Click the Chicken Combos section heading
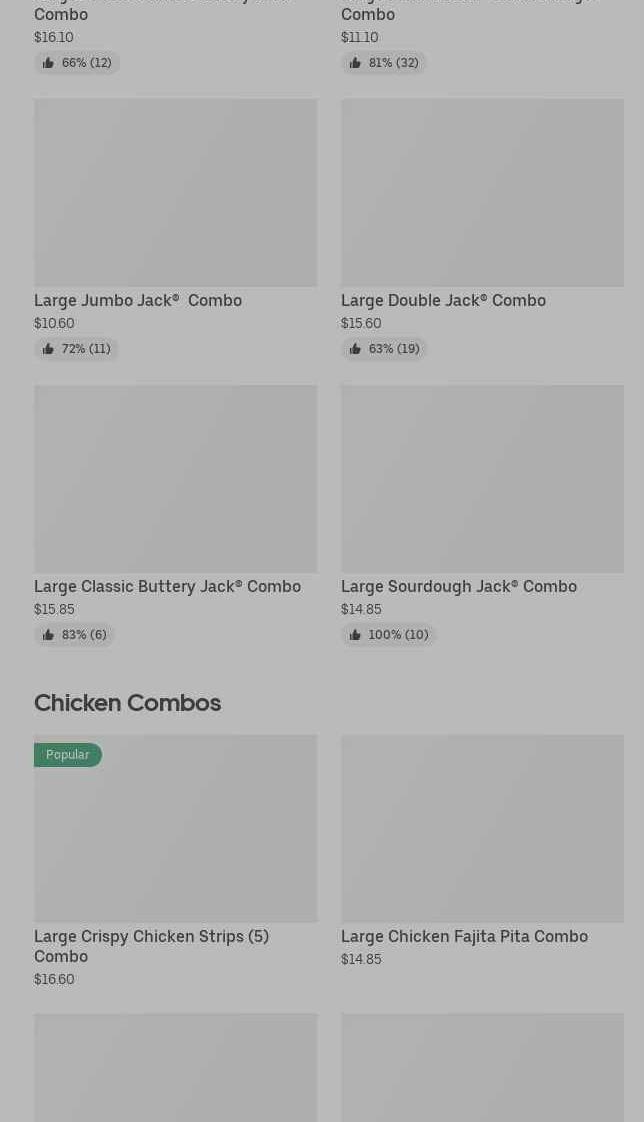 tap(127, 703)
